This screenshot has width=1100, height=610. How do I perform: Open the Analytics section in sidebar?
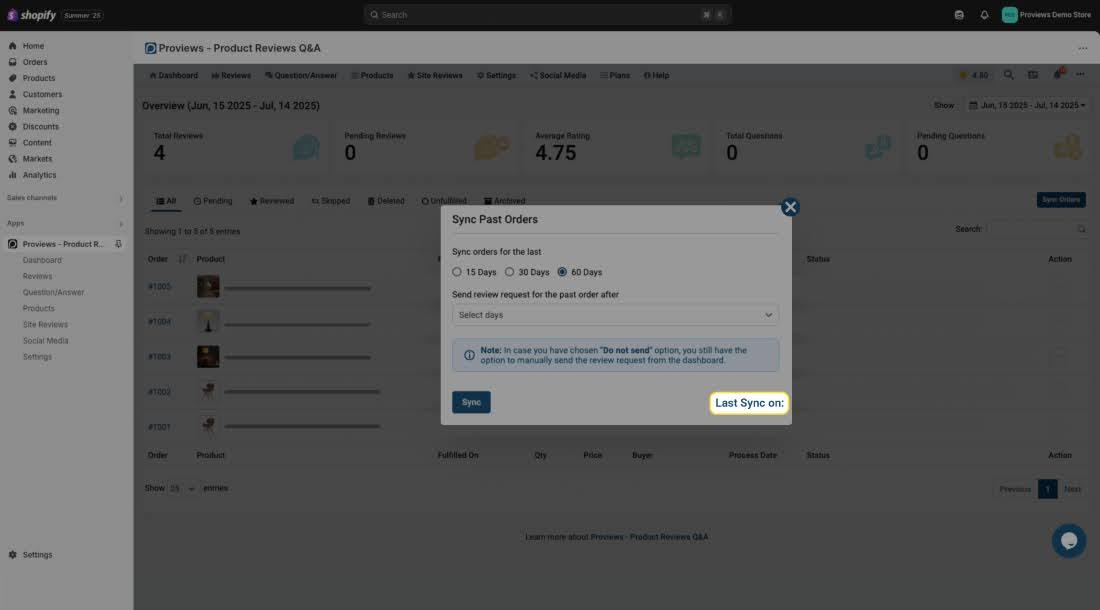[40, 175]
